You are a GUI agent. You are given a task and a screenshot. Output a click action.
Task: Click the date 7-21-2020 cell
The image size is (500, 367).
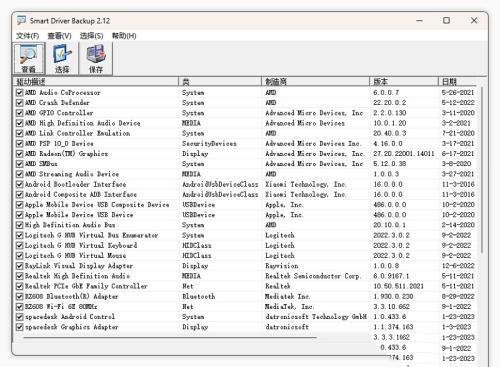(x=458, y=133)
